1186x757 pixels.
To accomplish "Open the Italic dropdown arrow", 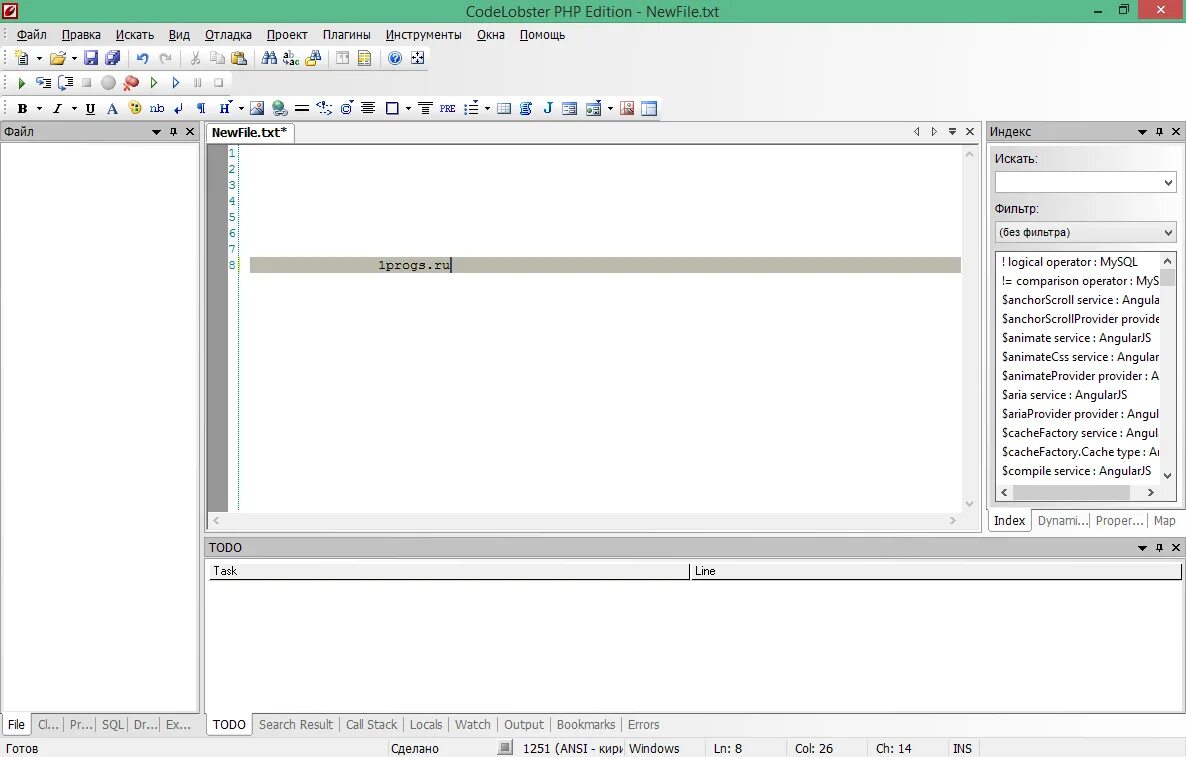I will pos(74,109).
